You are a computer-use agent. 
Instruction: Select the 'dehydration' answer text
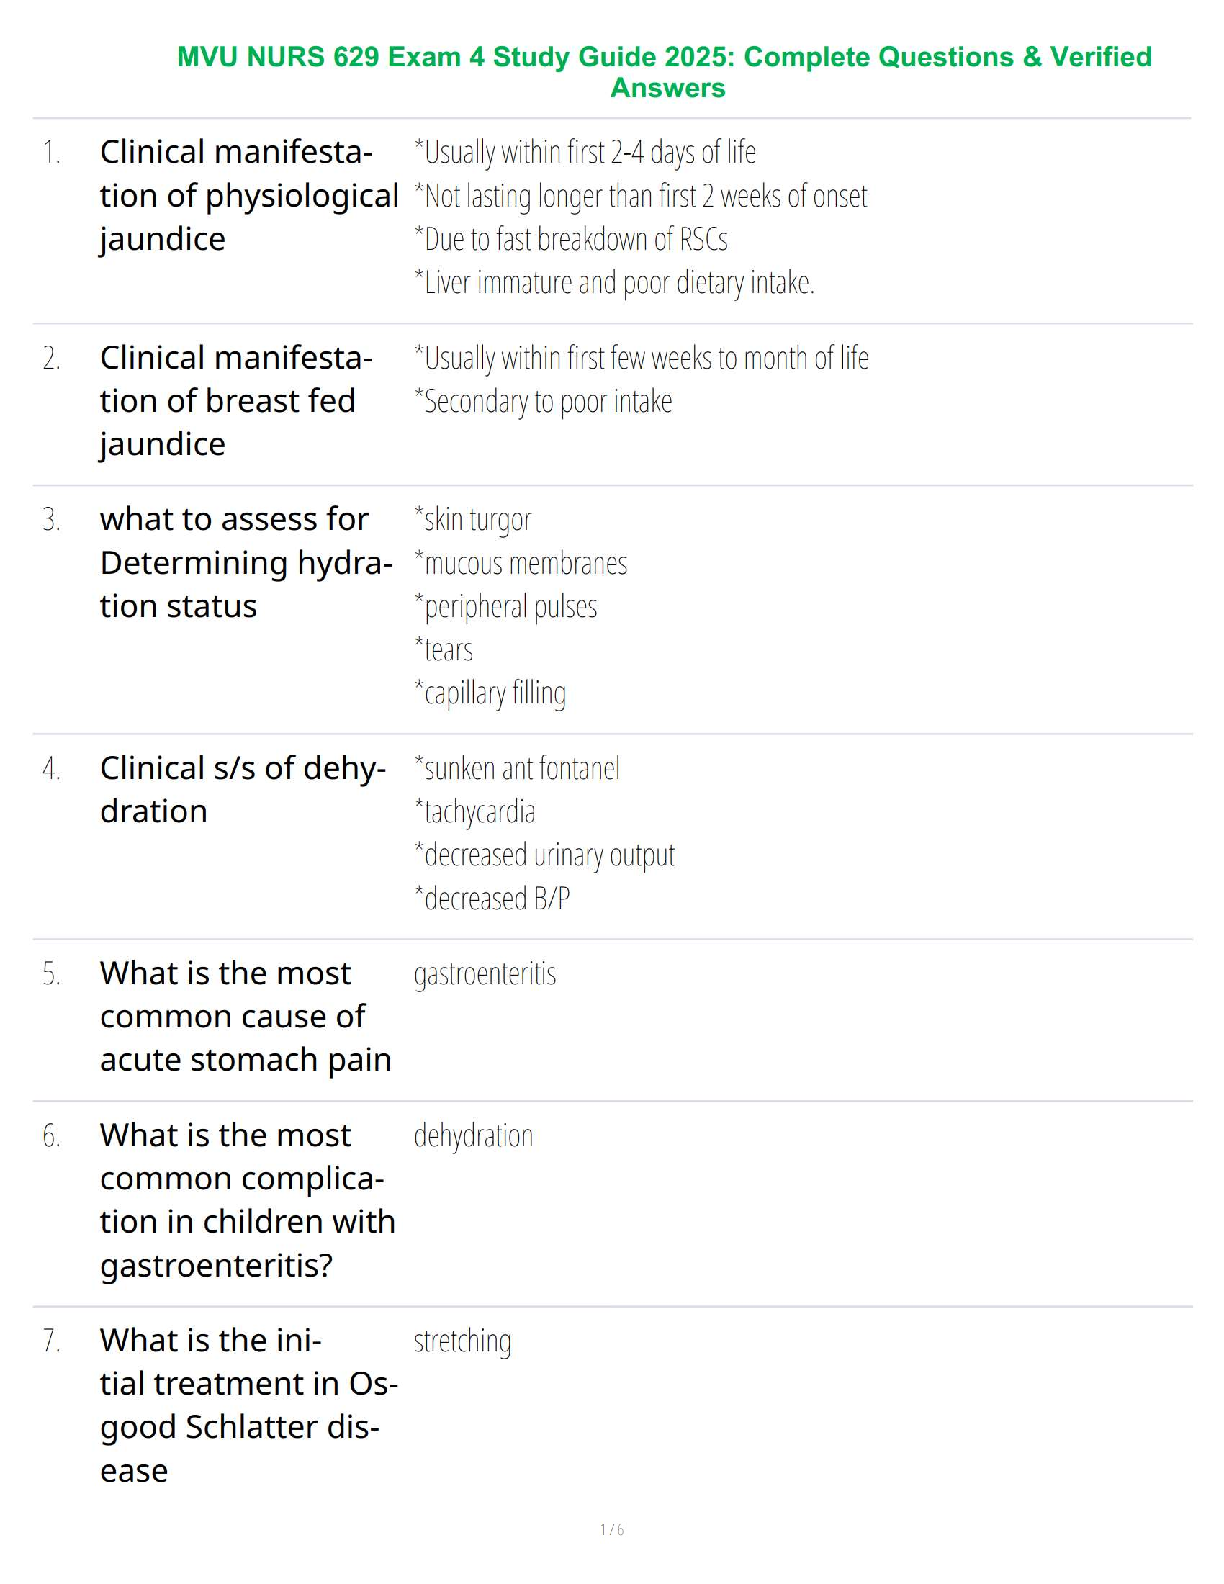point(474,1136)
